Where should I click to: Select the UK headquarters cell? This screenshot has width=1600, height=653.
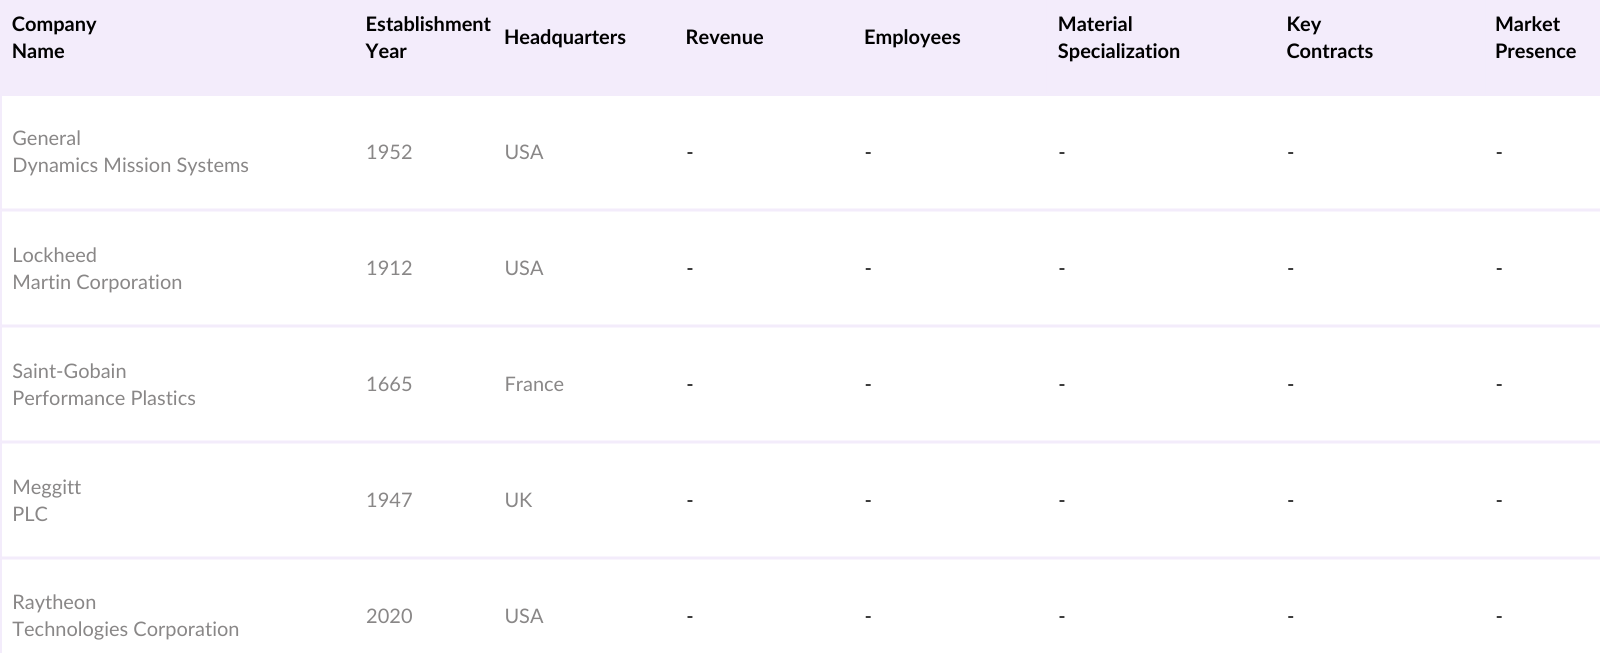click(518, 501)
